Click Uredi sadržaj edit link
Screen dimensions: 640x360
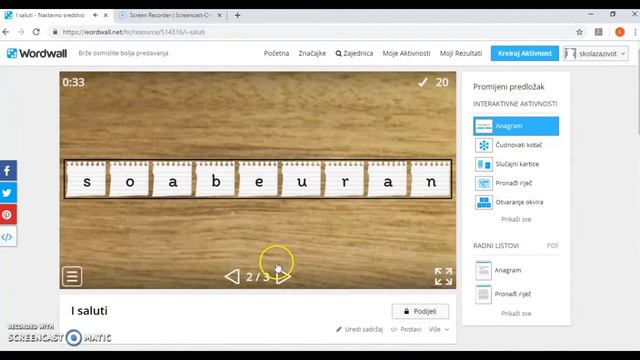pos(360,329)
